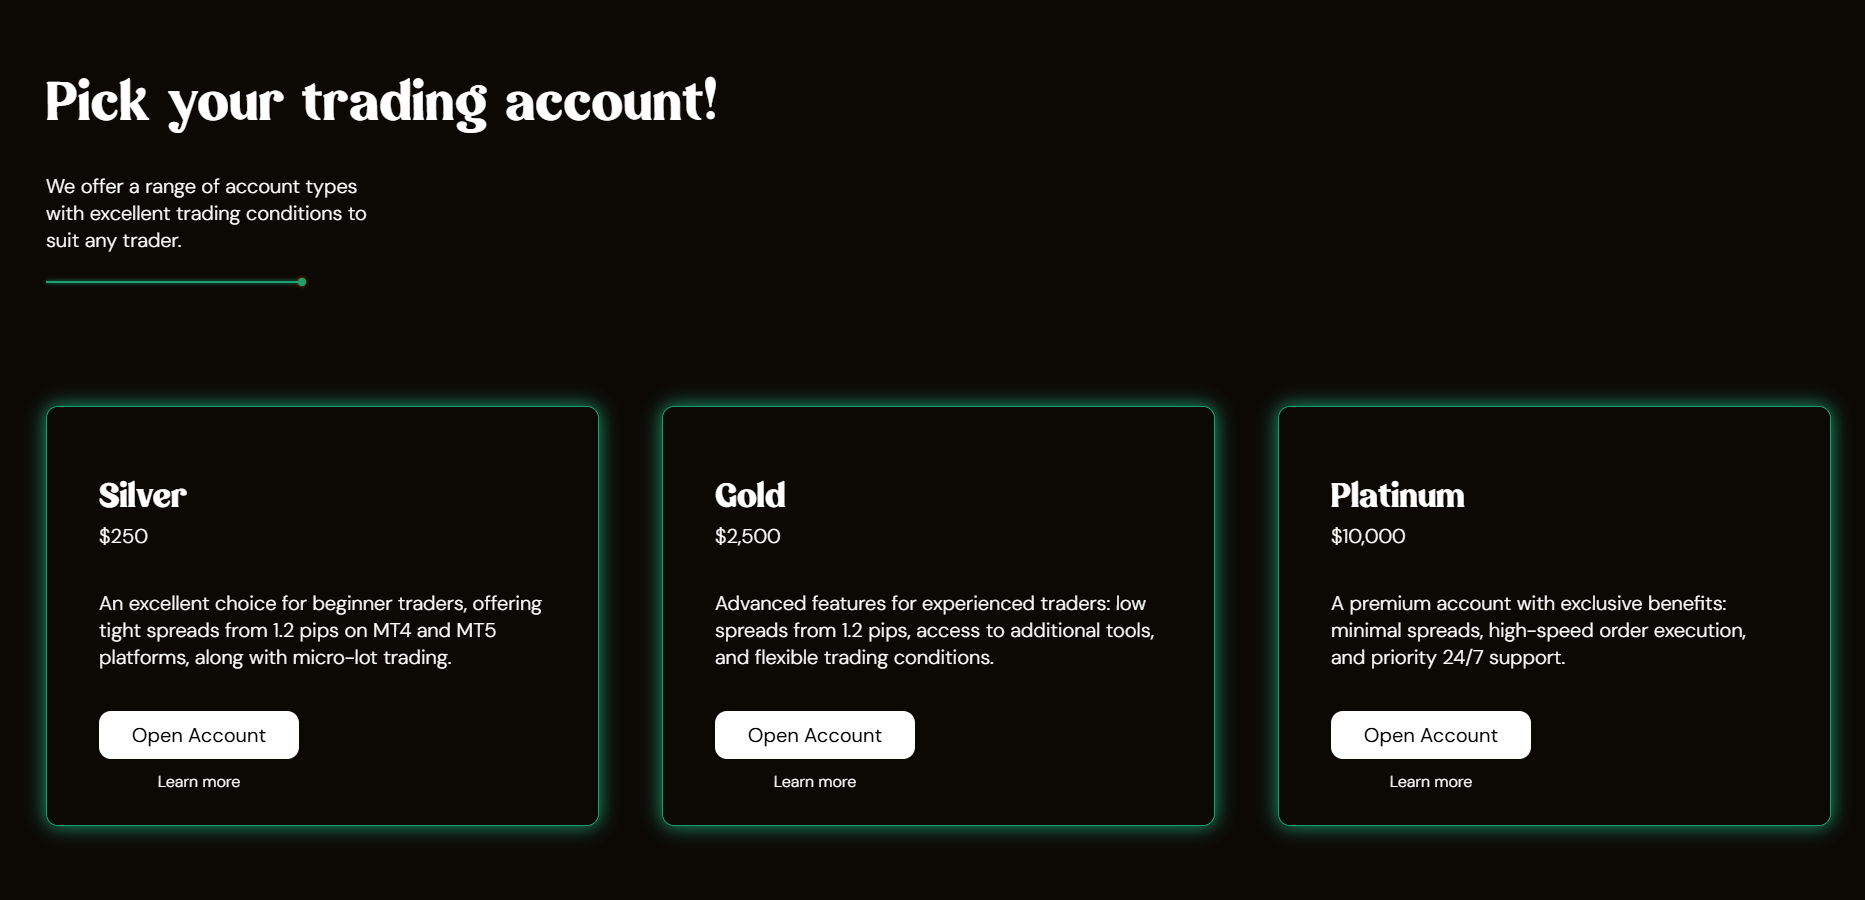Click the Platinum card title
The height and width of the screenshot is (900, 1865).
point(1397,495)
